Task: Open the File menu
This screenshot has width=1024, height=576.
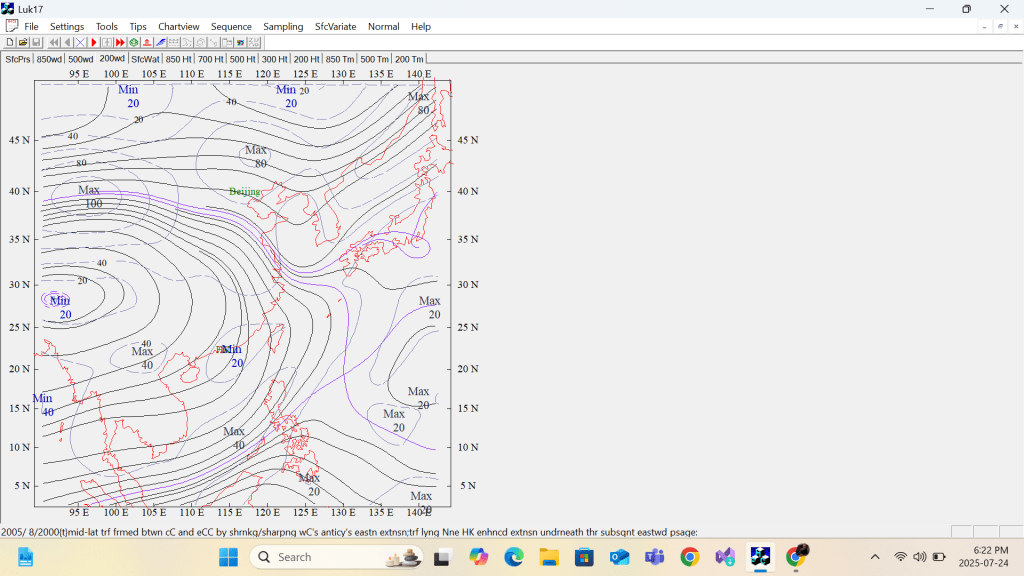Action: (31, 26)
